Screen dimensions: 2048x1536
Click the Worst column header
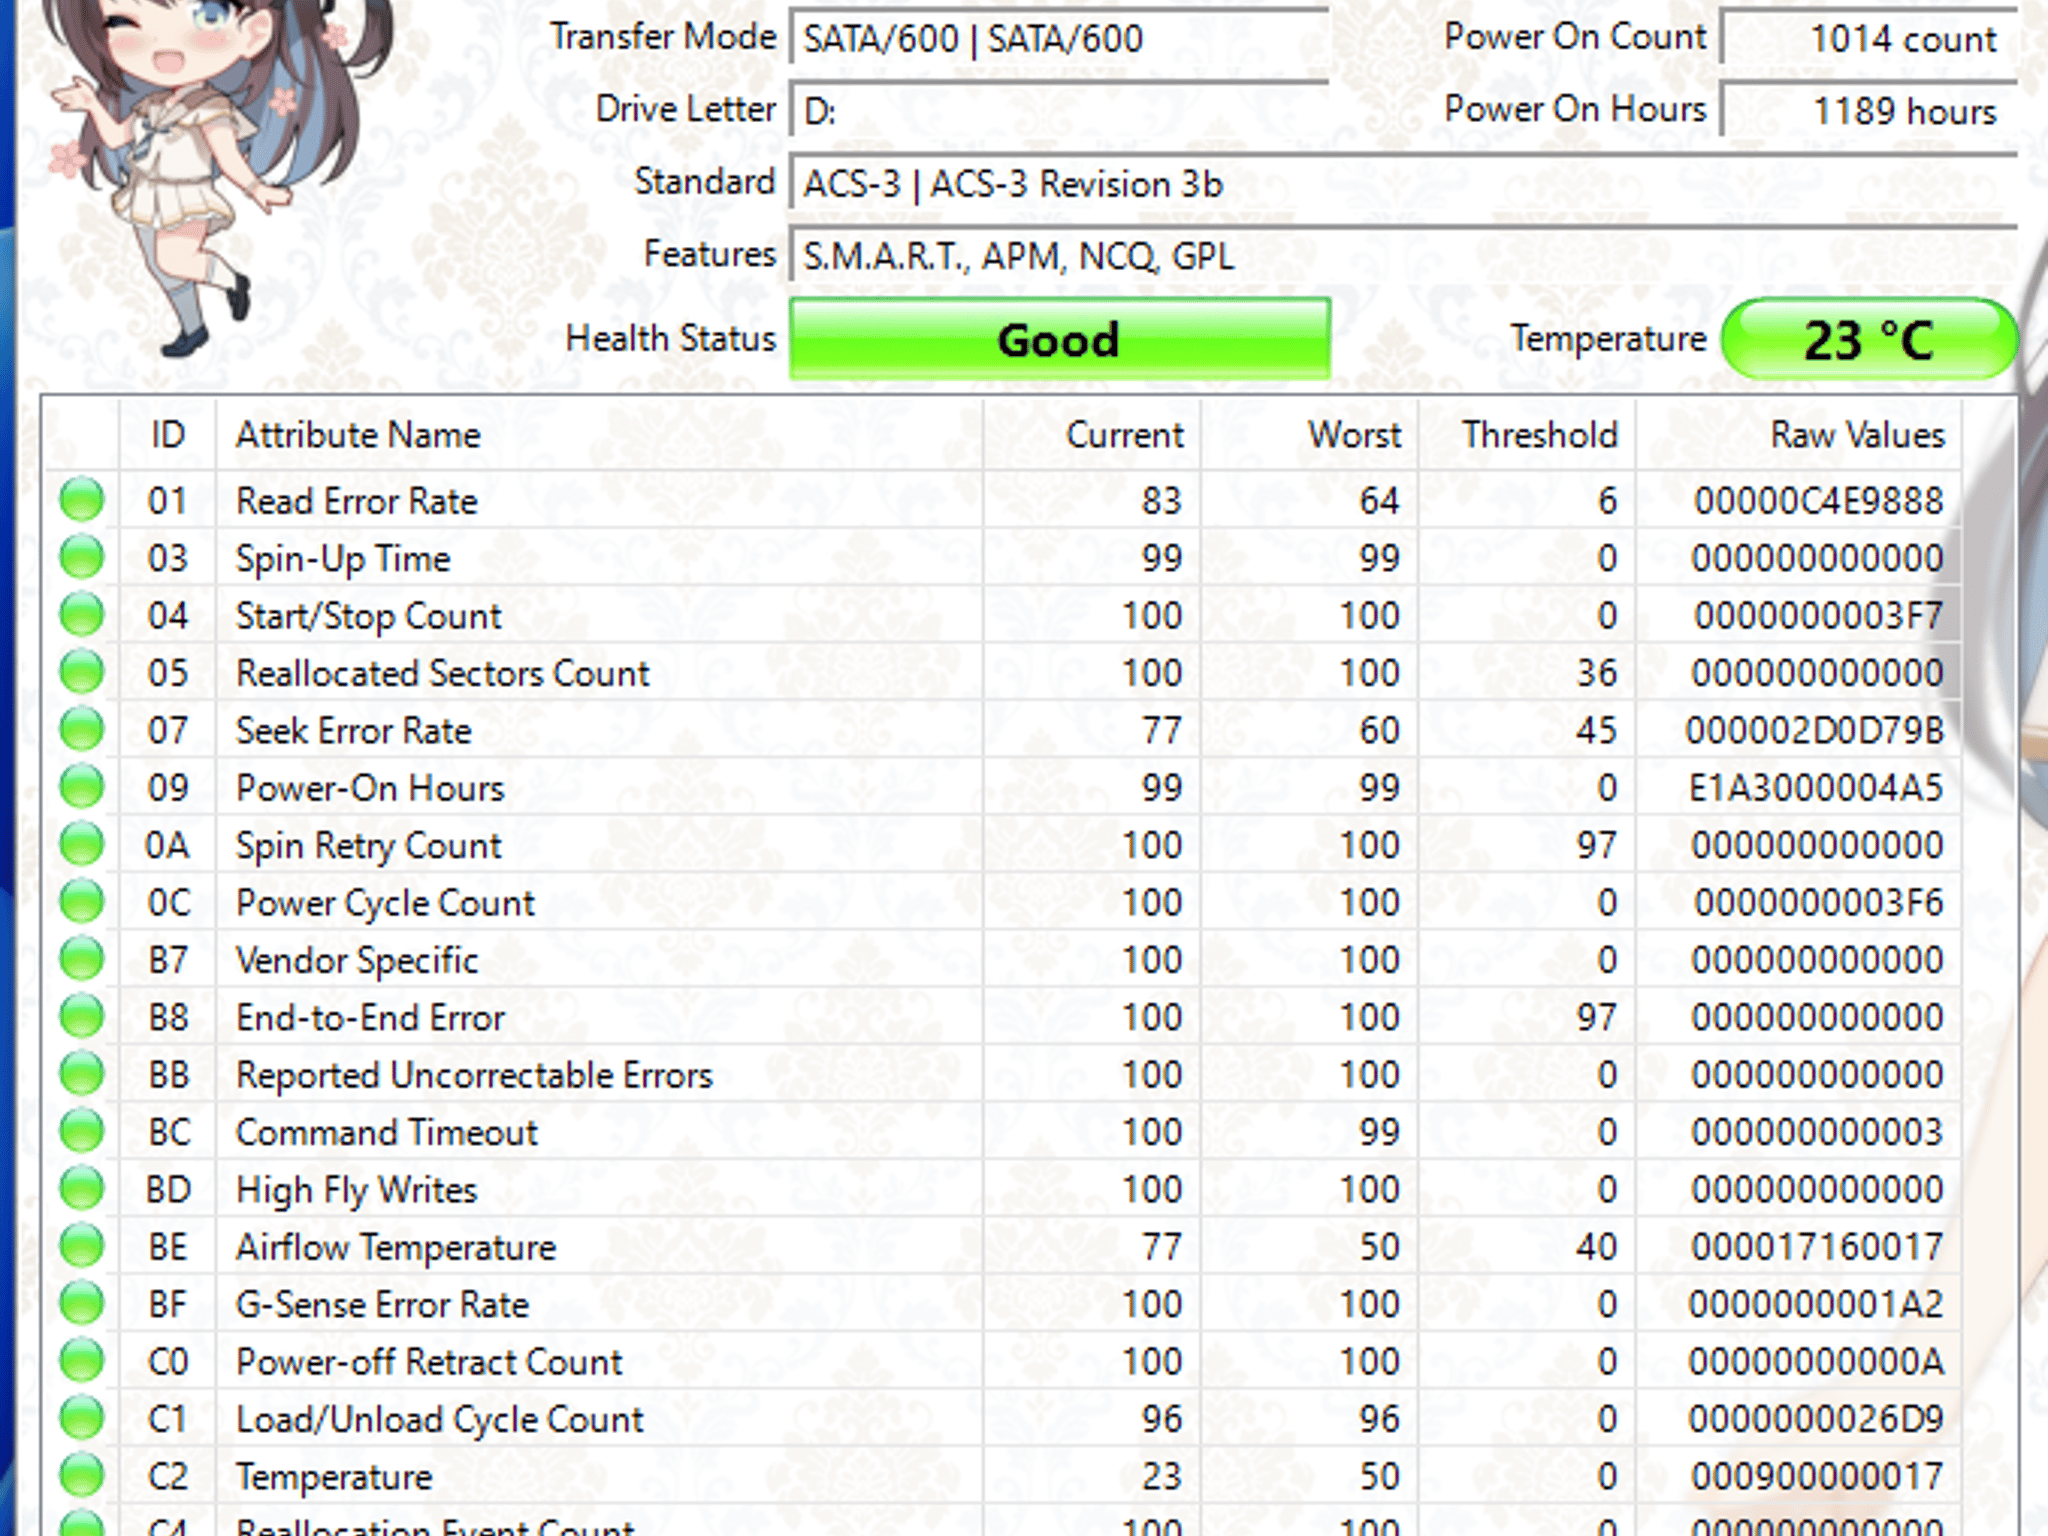coord(1309,435)
